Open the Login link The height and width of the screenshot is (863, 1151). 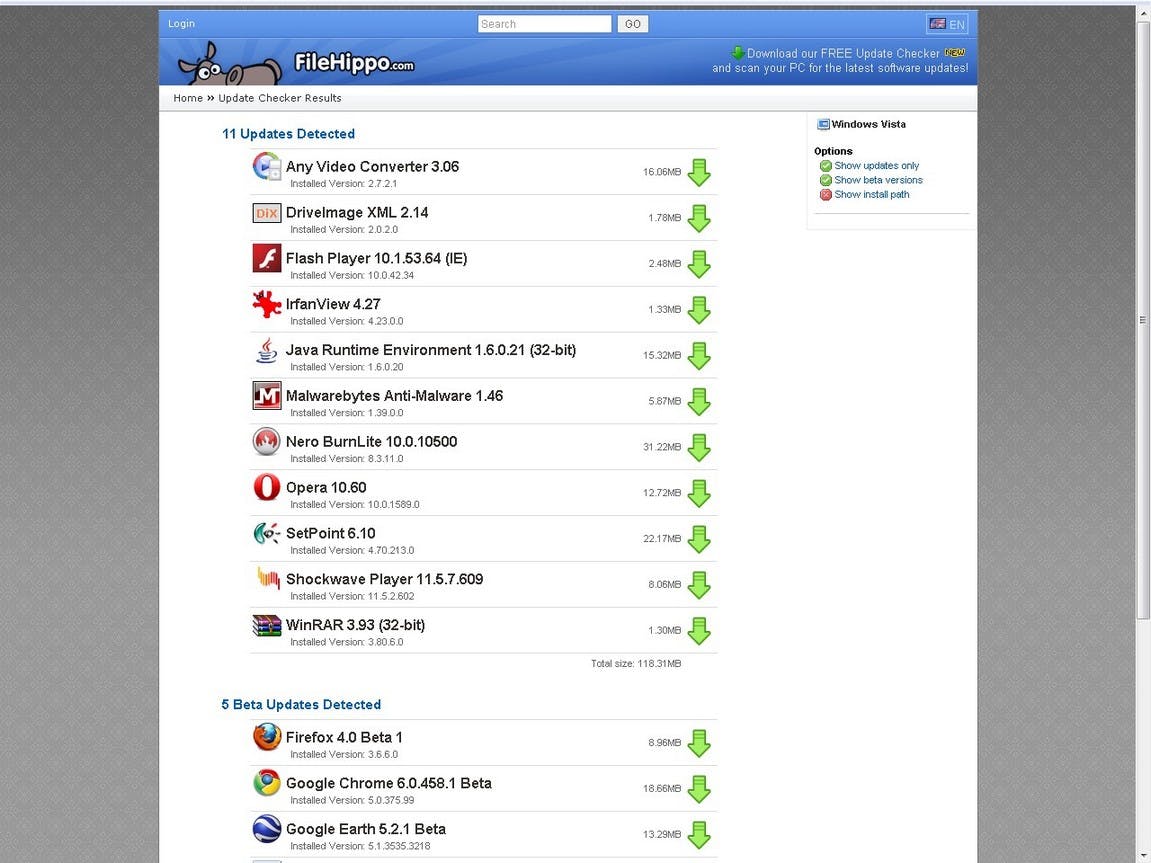point(181,23)
